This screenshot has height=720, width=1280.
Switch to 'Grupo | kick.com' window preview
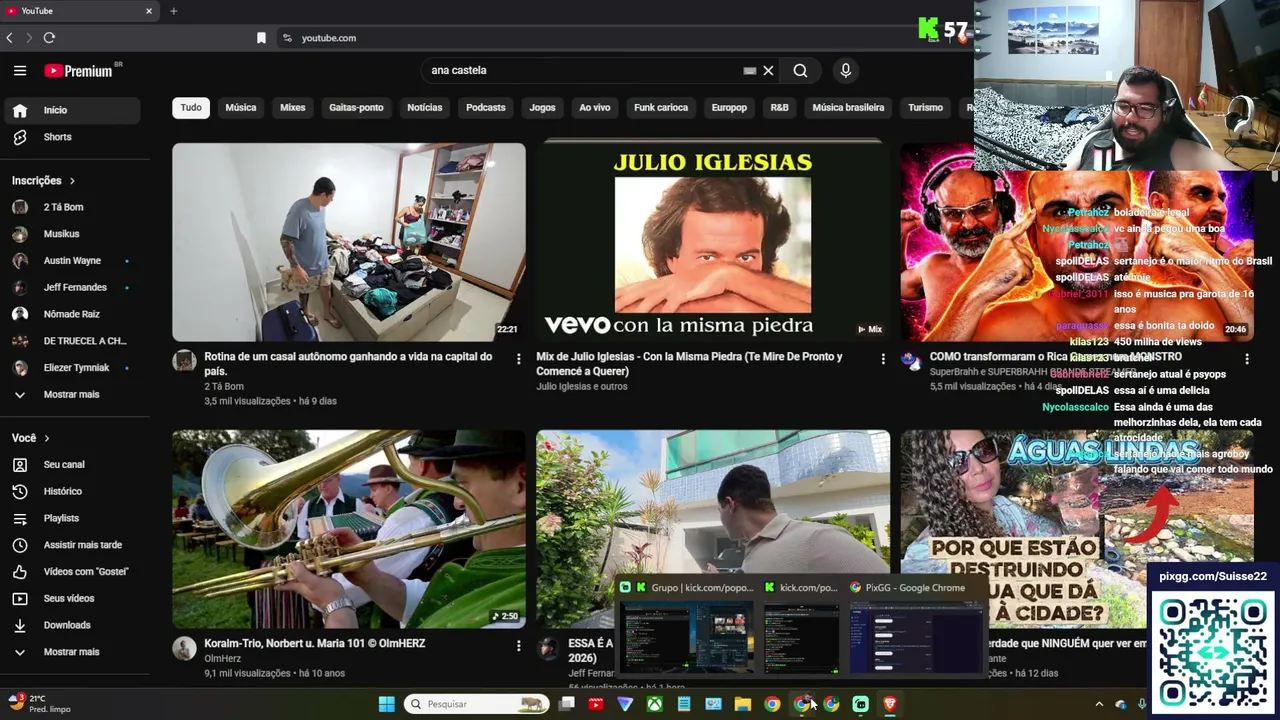[687, 629]
